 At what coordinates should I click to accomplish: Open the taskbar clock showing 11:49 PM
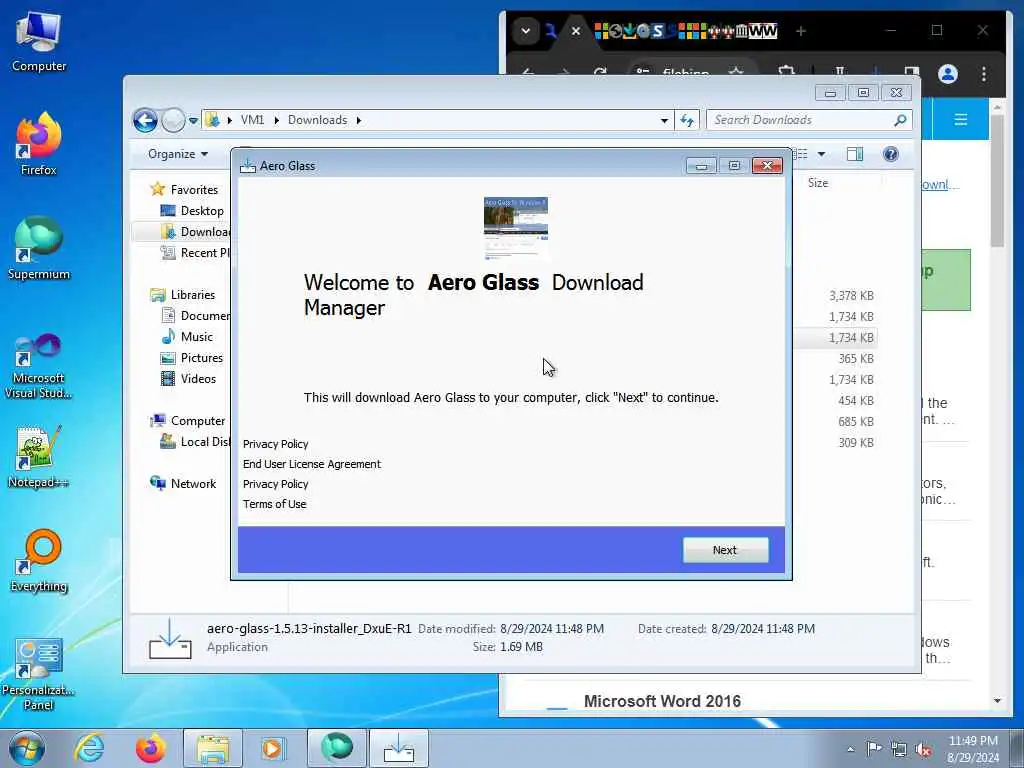[972, 749]
